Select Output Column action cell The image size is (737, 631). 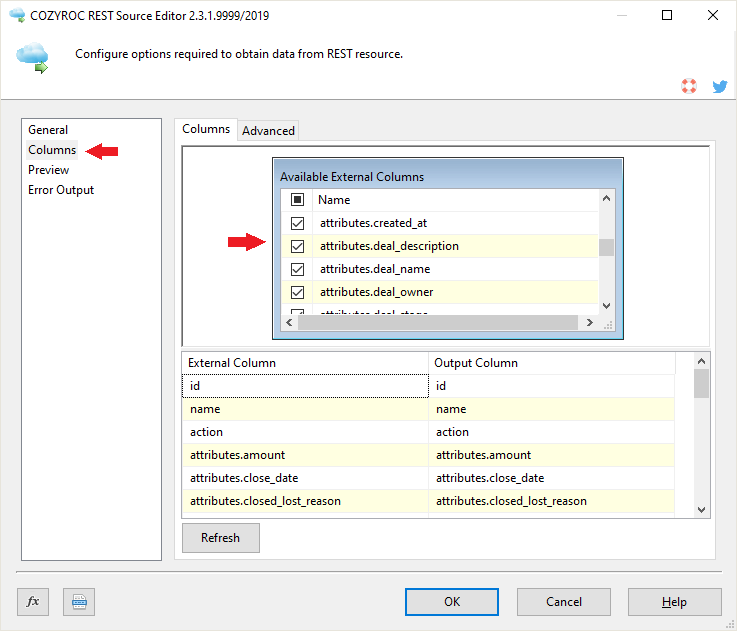pyautogui.click(x=551, y=432)
